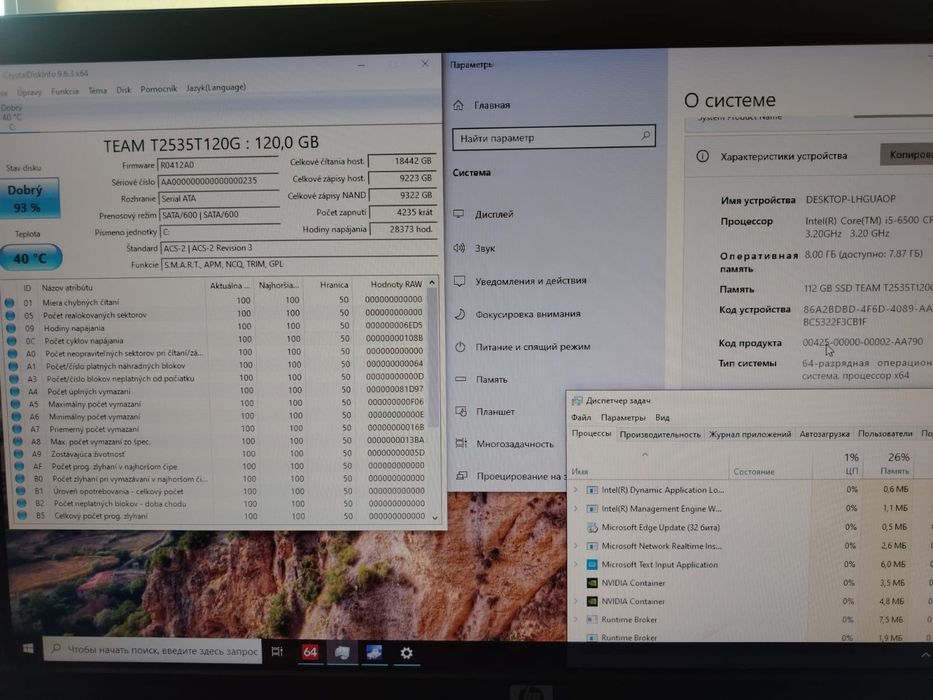The width and height of the screenshot is (933, 700).
Task: Open the Disk menu in CrystalDiskInfo
Action: pyautogui.click(x=124, y=90)
